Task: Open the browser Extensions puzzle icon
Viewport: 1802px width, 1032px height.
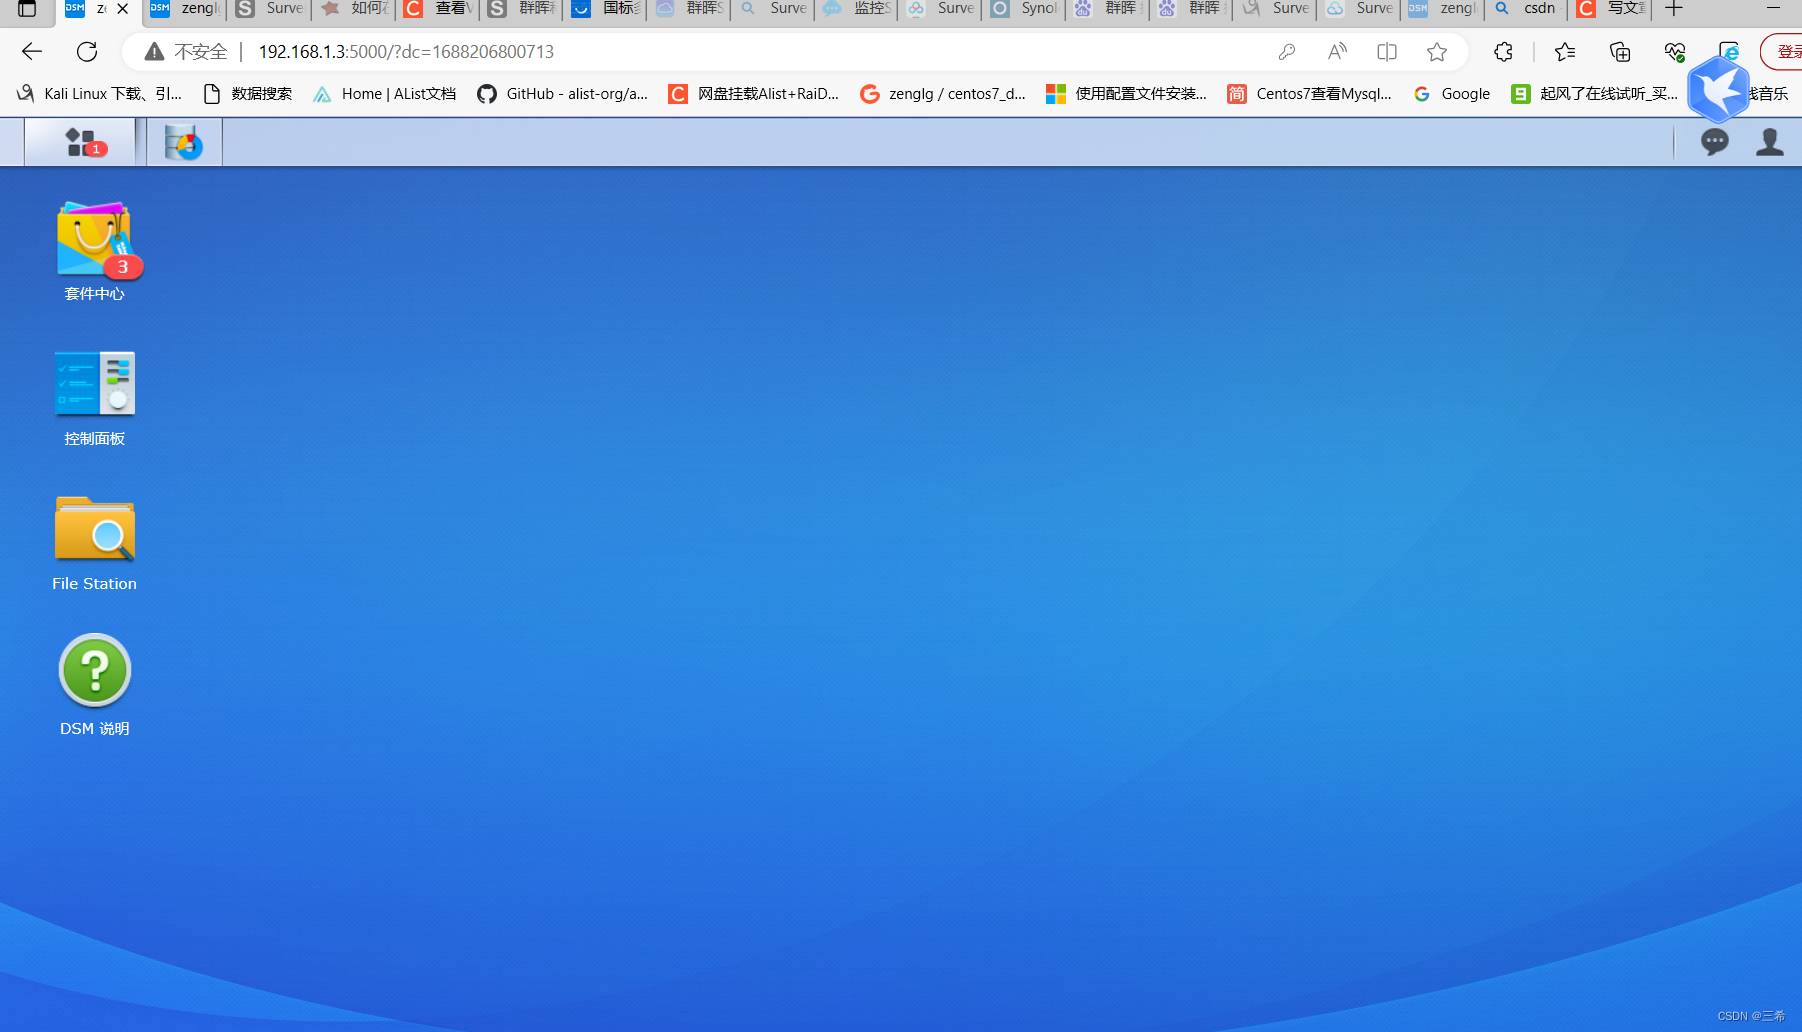Action: click(x=1503, y=52)
